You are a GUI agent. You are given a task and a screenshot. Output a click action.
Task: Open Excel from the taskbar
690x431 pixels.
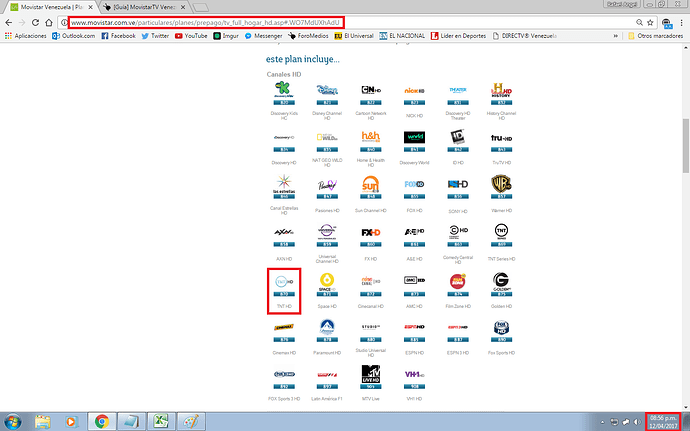(161, 421)
